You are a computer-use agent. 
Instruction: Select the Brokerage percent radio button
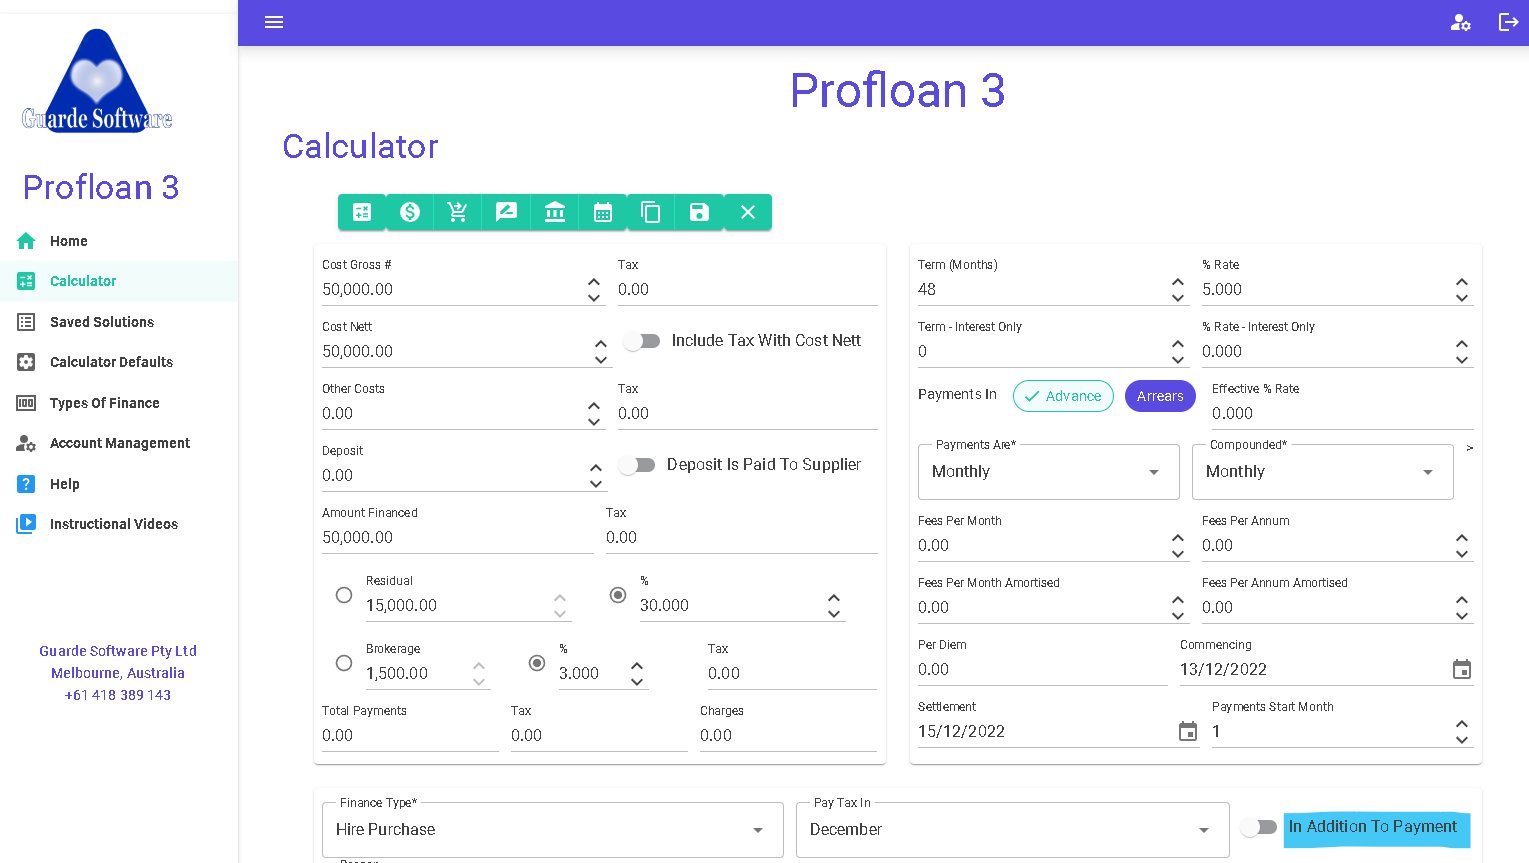tap(537, 663)
